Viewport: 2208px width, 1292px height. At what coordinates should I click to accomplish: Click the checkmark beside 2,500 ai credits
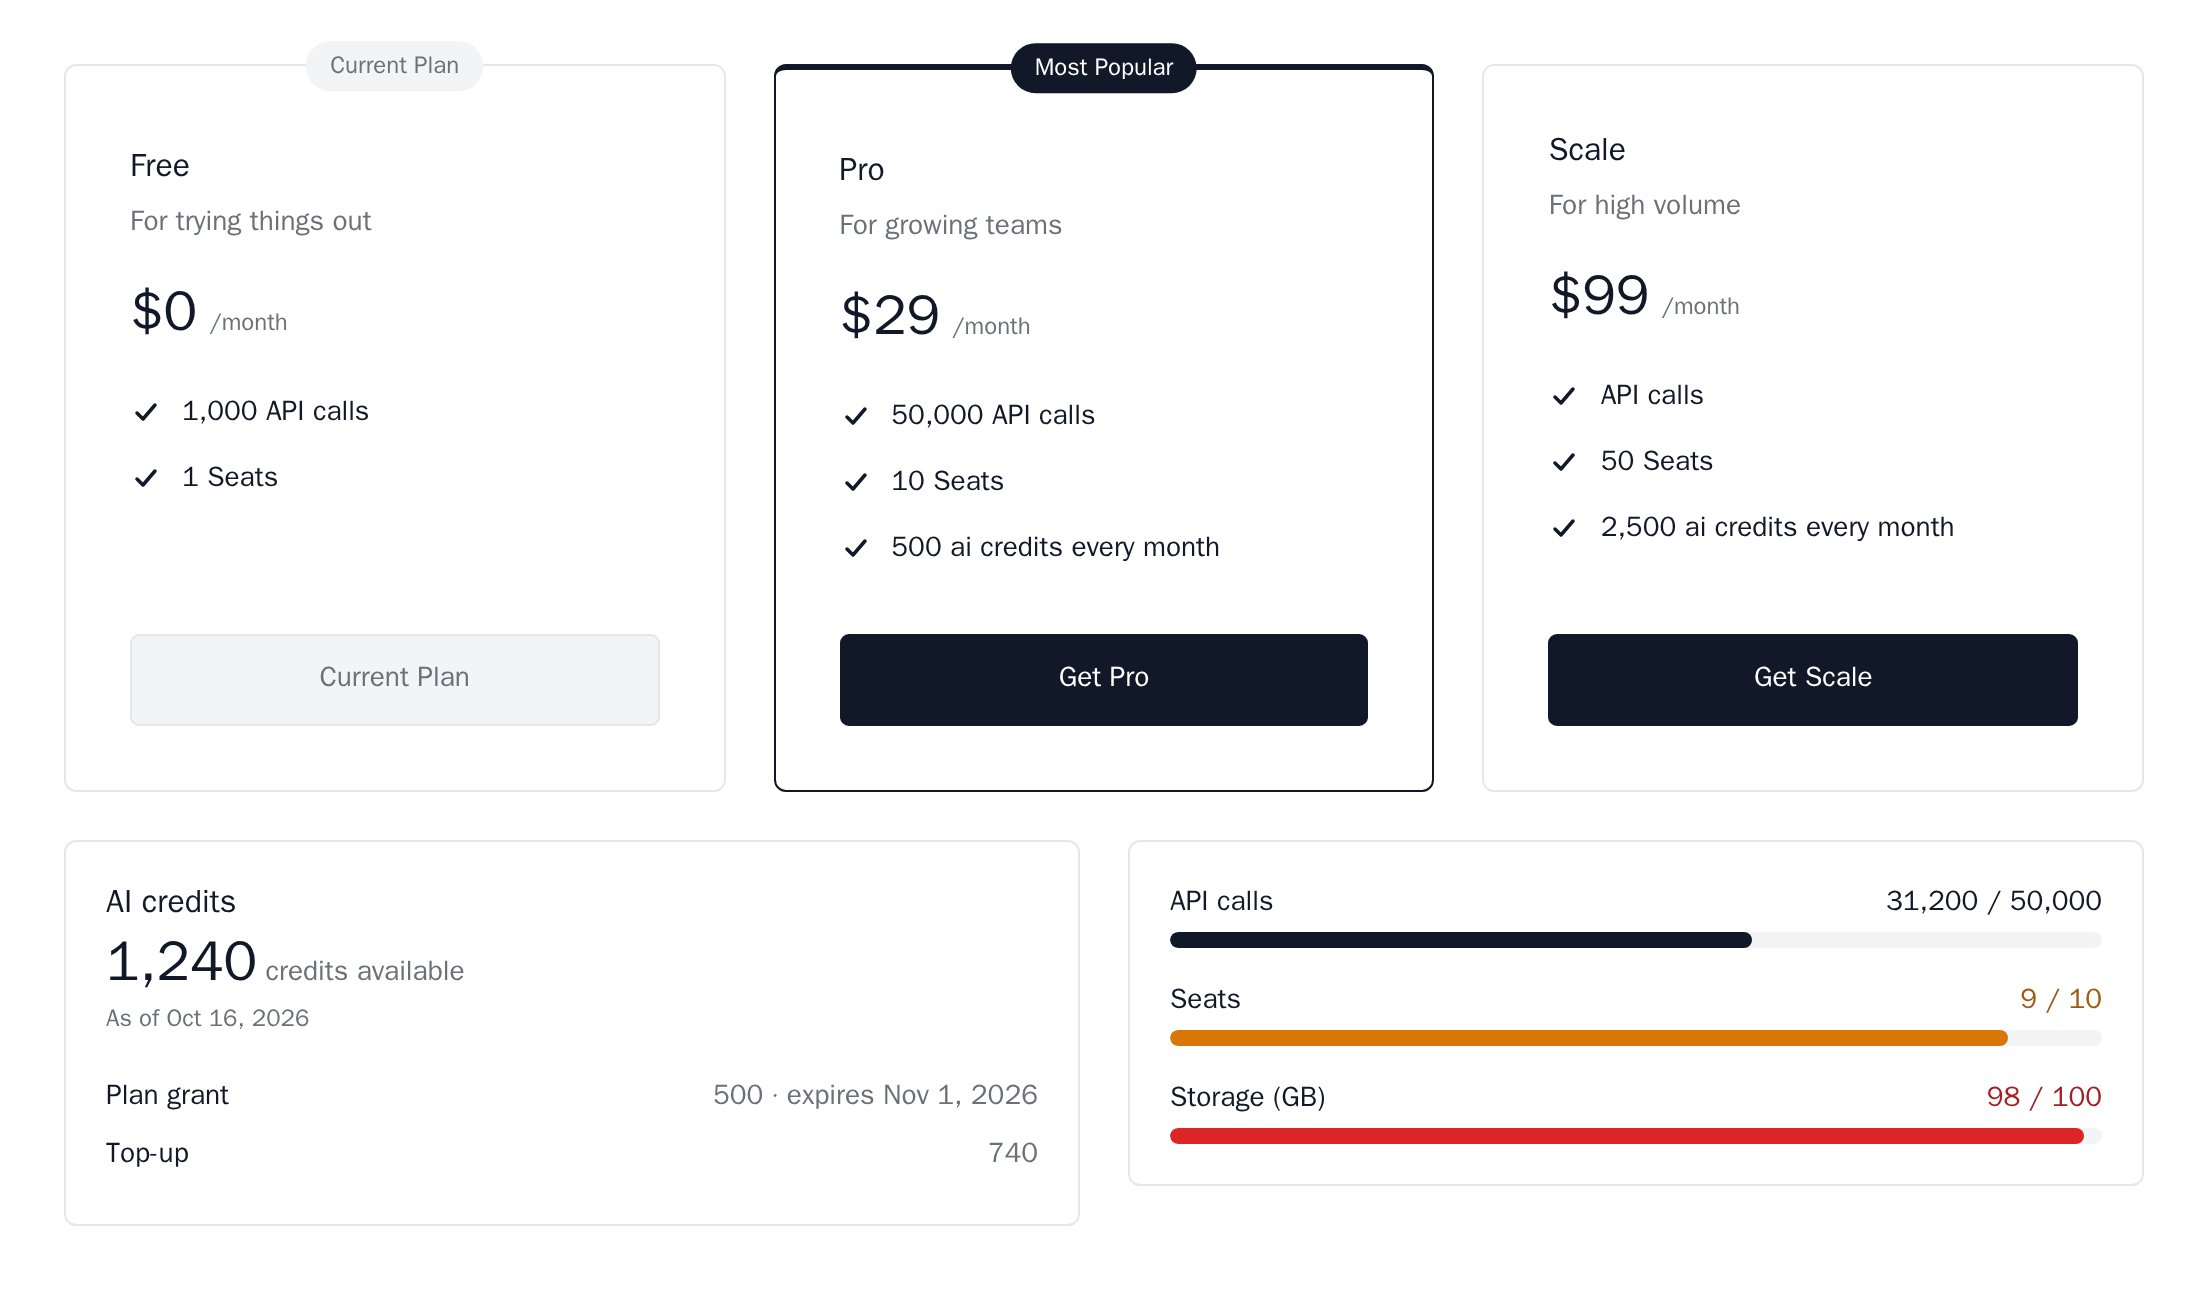[1564, 528]
